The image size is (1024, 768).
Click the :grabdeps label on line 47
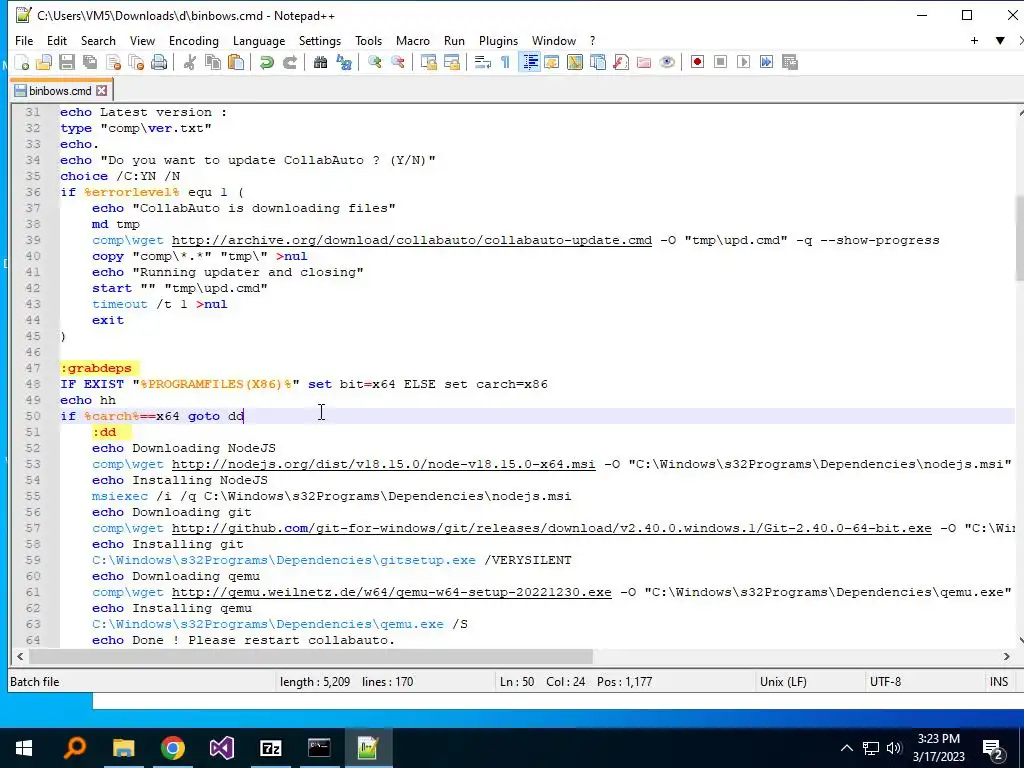[x=96, y=368]
